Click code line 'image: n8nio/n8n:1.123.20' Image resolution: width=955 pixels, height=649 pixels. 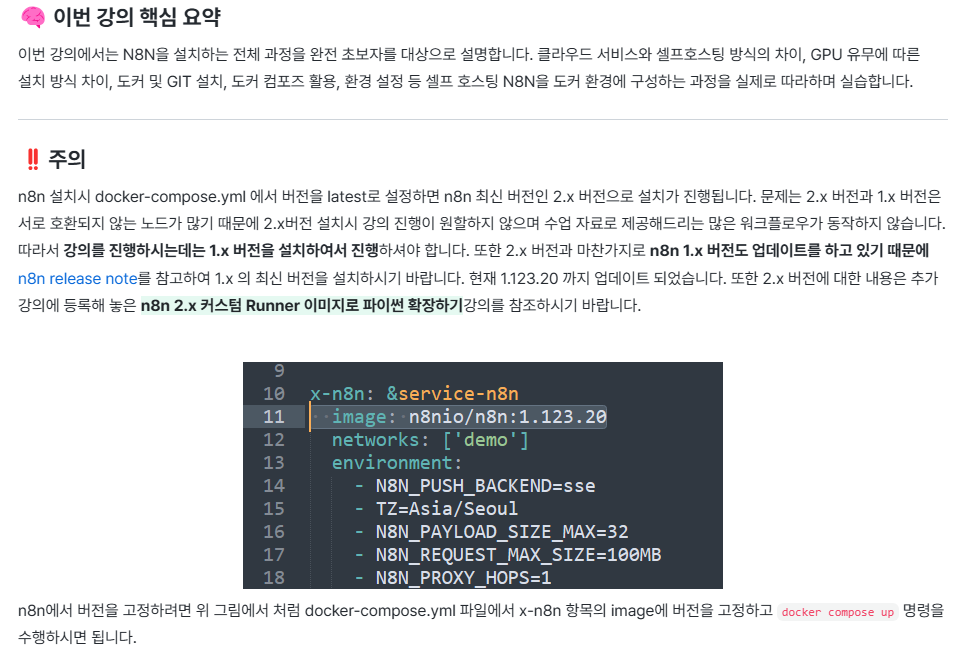point(468,416)
